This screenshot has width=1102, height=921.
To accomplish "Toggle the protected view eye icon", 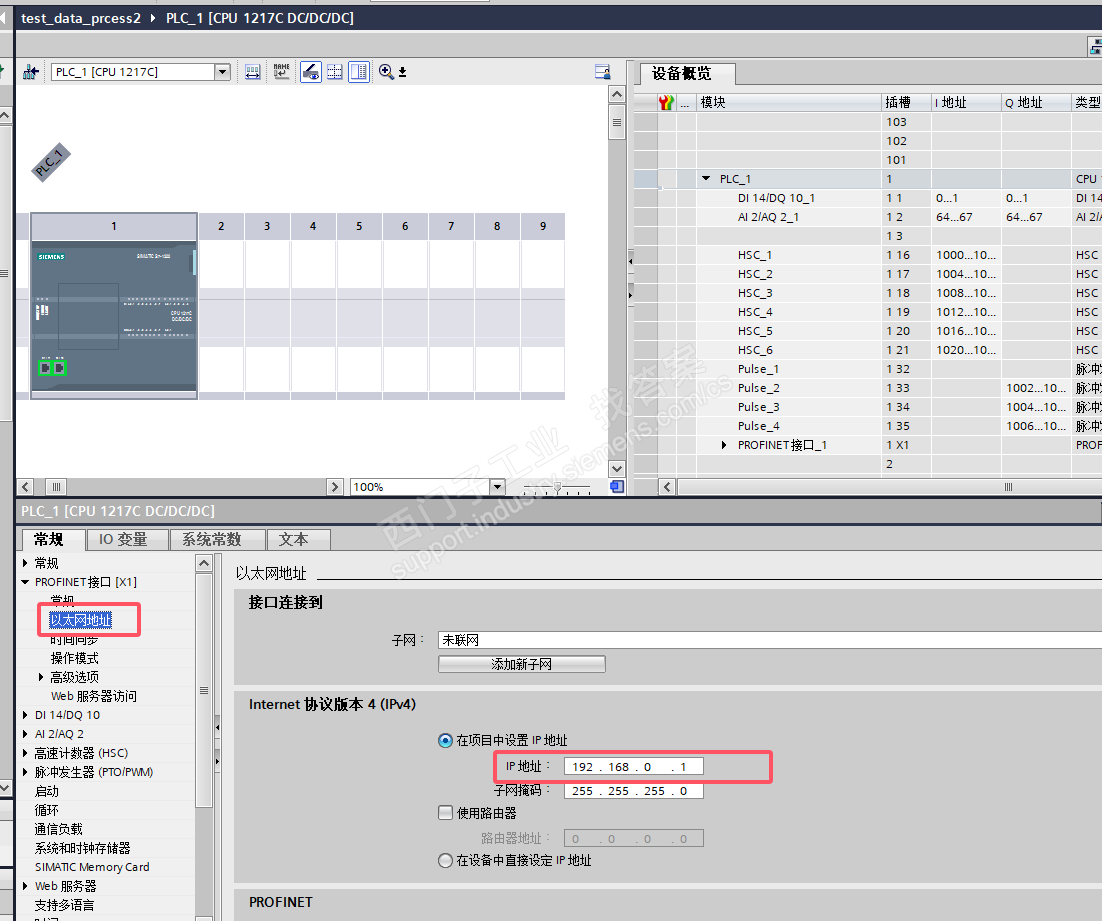I will pyautogui.click(x=311, y=72).
